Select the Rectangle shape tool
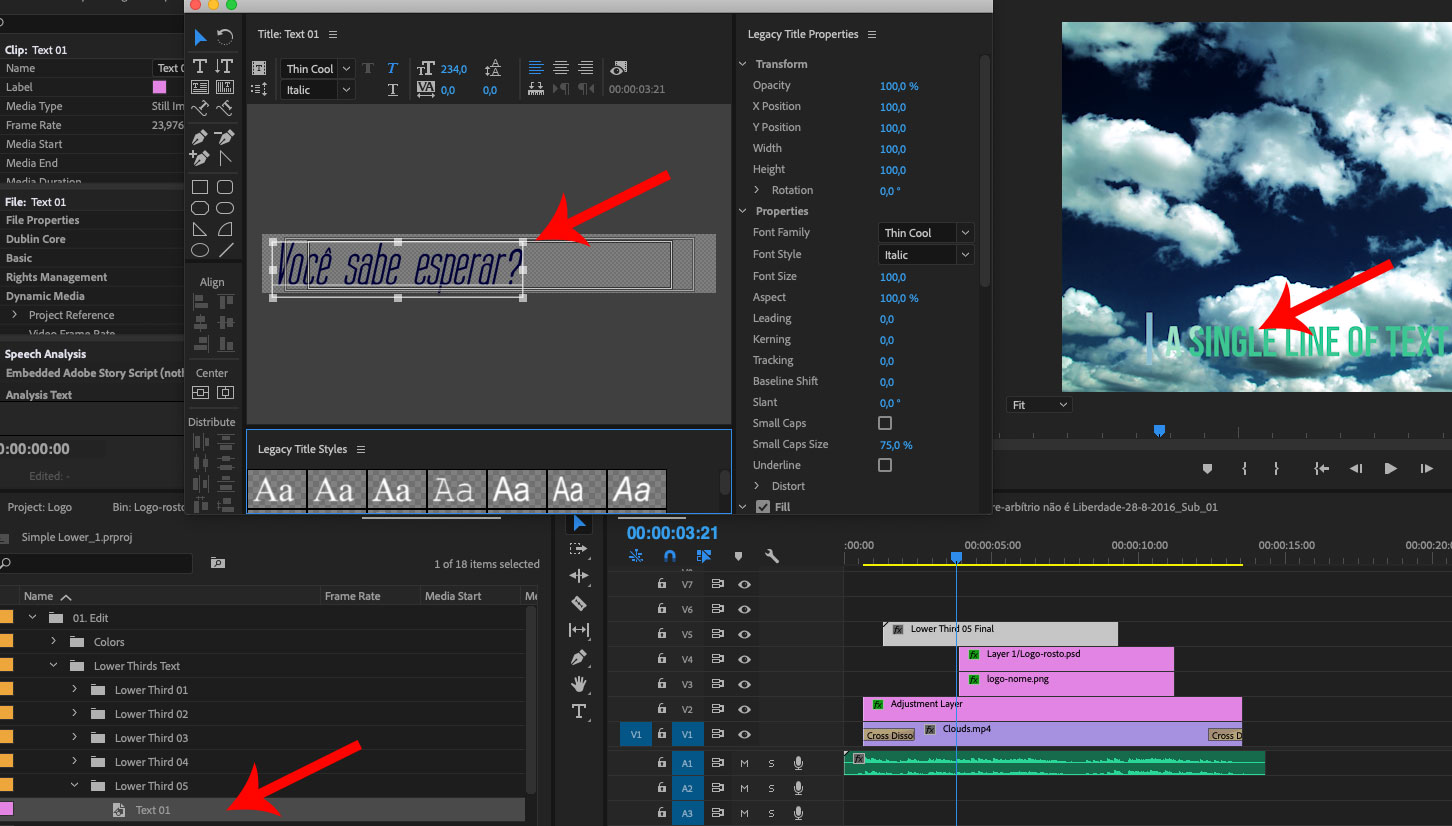1452x826 pixels. (x=200, y=187)
